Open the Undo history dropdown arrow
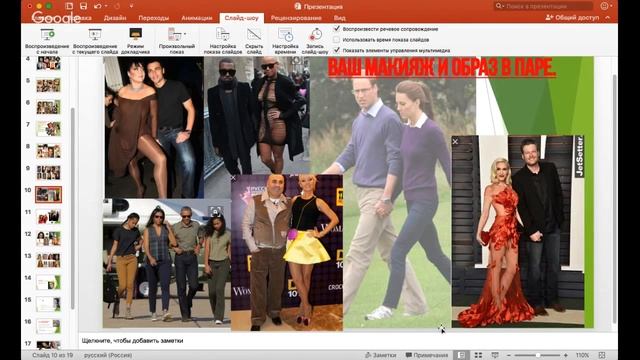 click(x=107, y=6)
